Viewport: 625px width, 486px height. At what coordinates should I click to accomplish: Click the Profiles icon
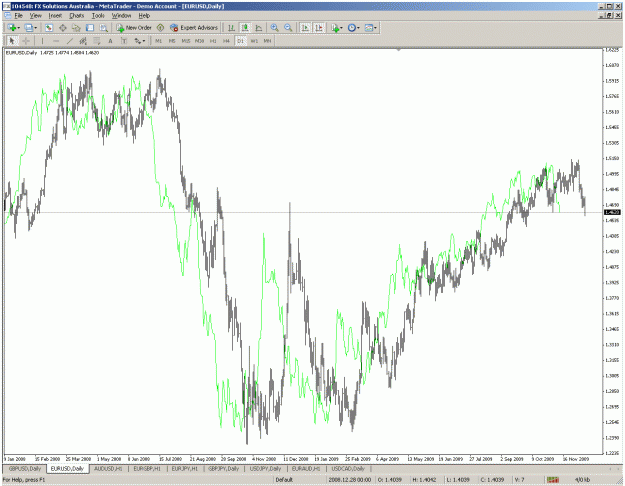tap(28, 28)
